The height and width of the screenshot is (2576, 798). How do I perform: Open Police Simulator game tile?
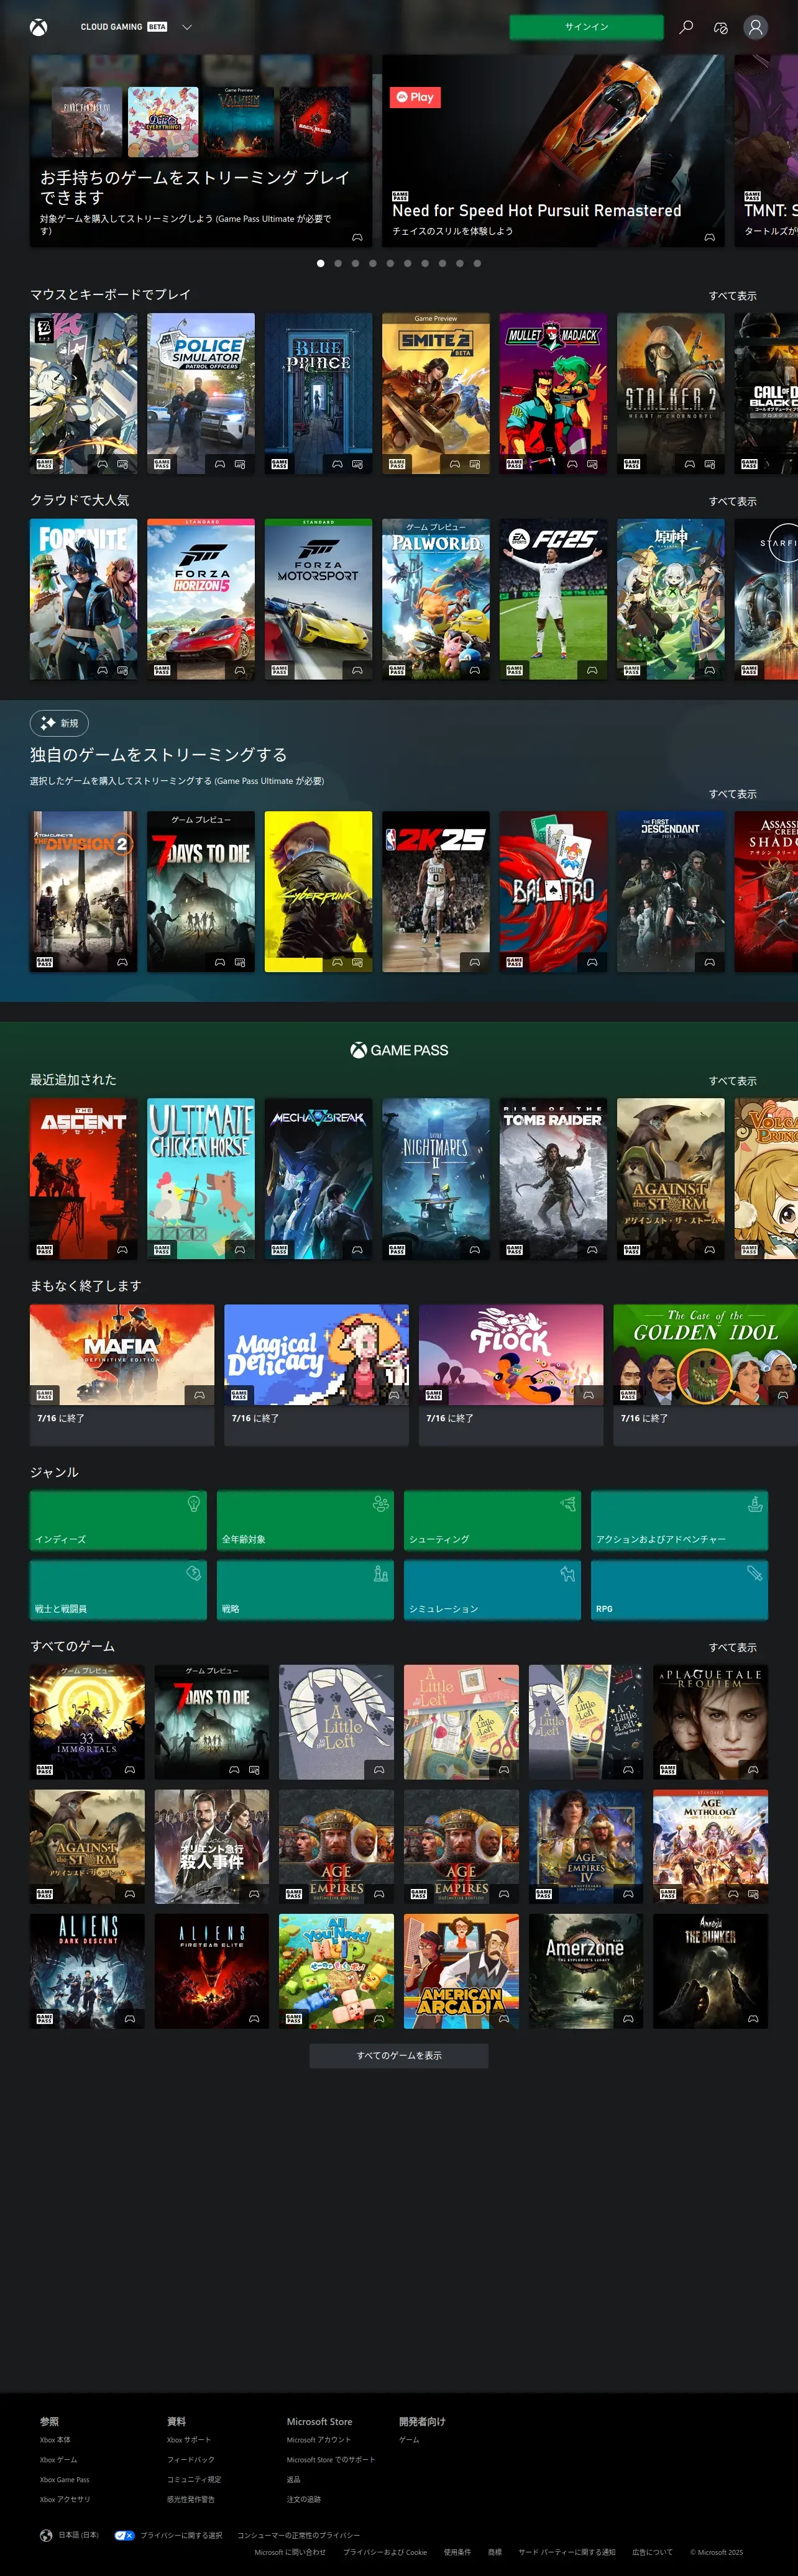point(201,393)
